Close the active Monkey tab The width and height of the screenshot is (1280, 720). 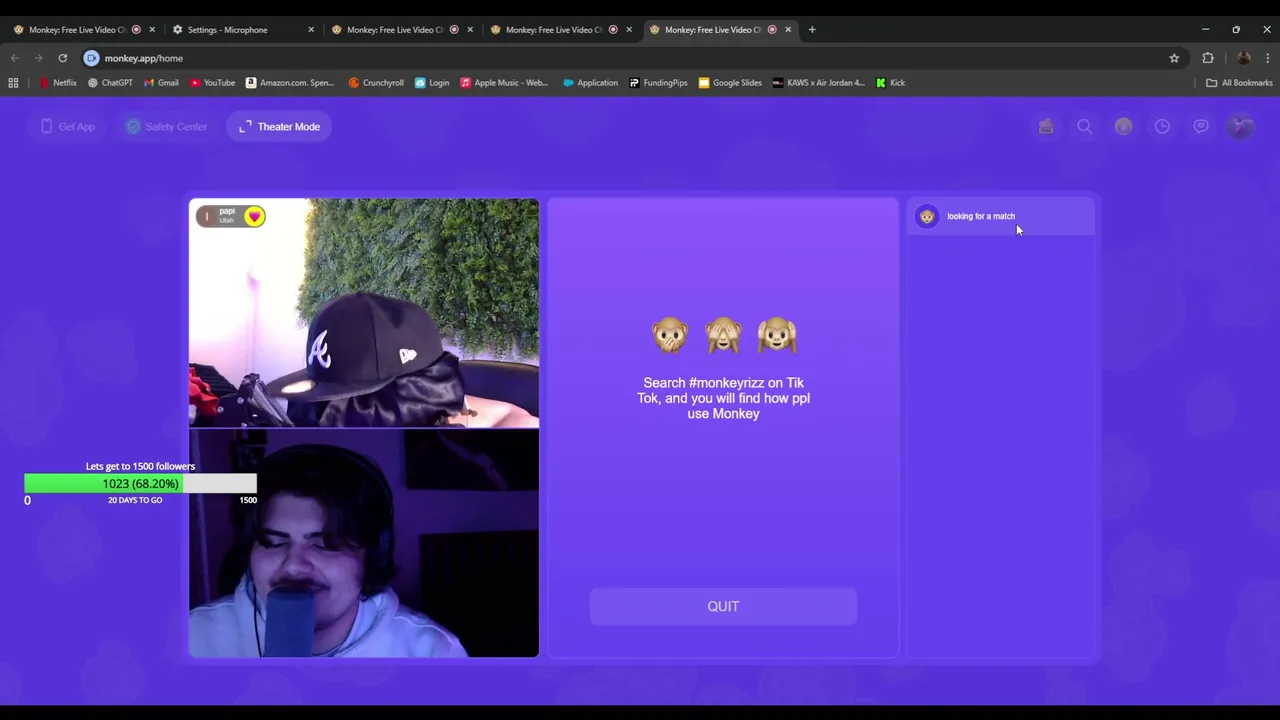pyautogui.click(x=788, y=30)
